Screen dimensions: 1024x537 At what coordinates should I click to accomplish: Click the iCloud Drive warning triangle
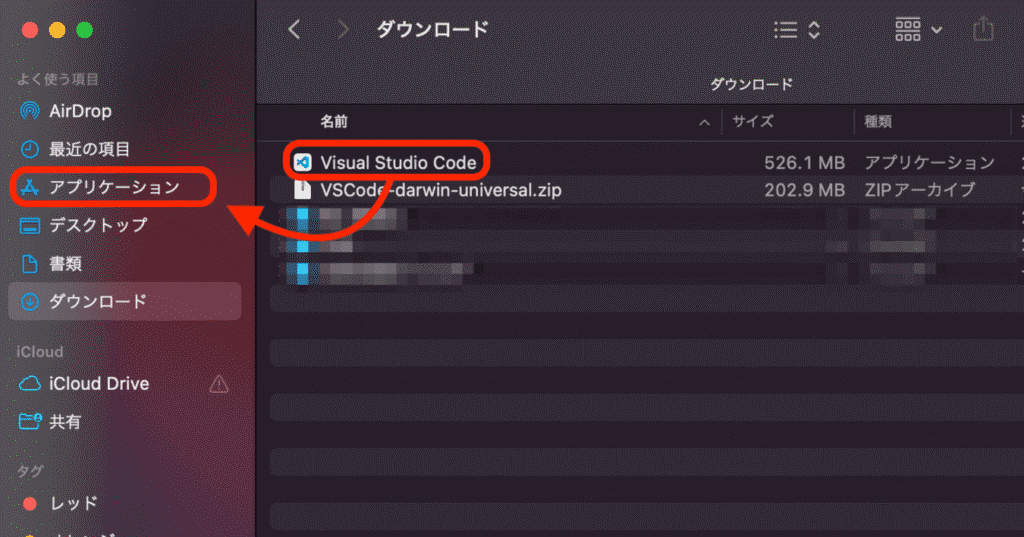tap(219, 384)
